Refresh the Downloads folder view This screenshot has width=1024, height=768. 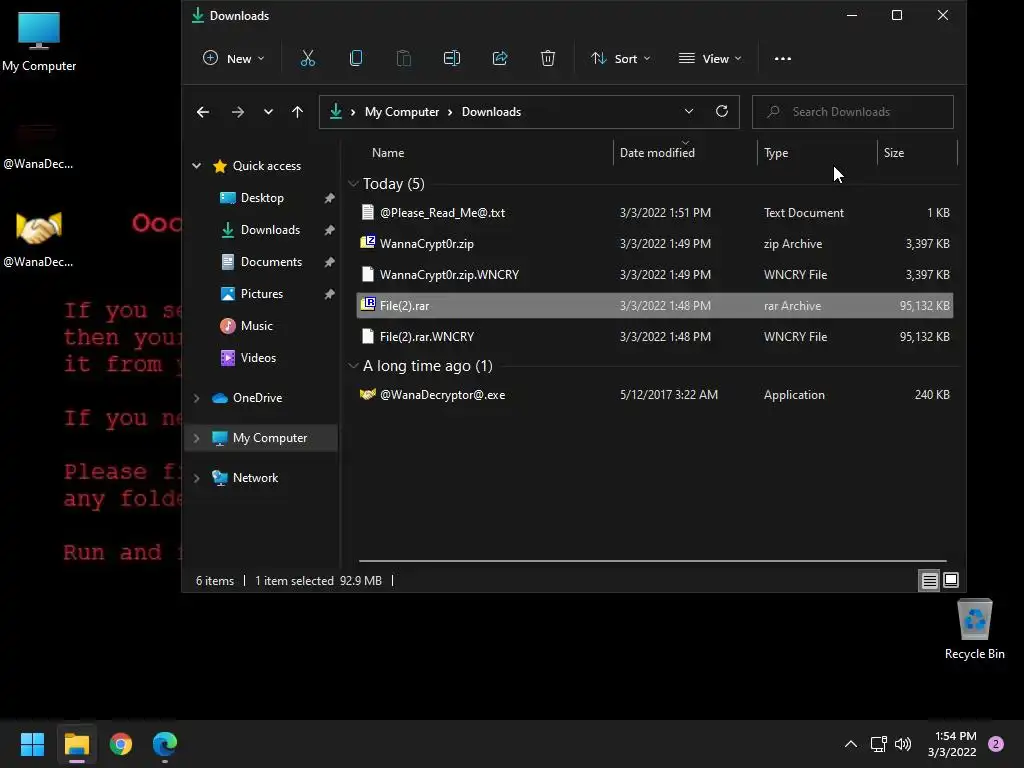click(722, 111)
